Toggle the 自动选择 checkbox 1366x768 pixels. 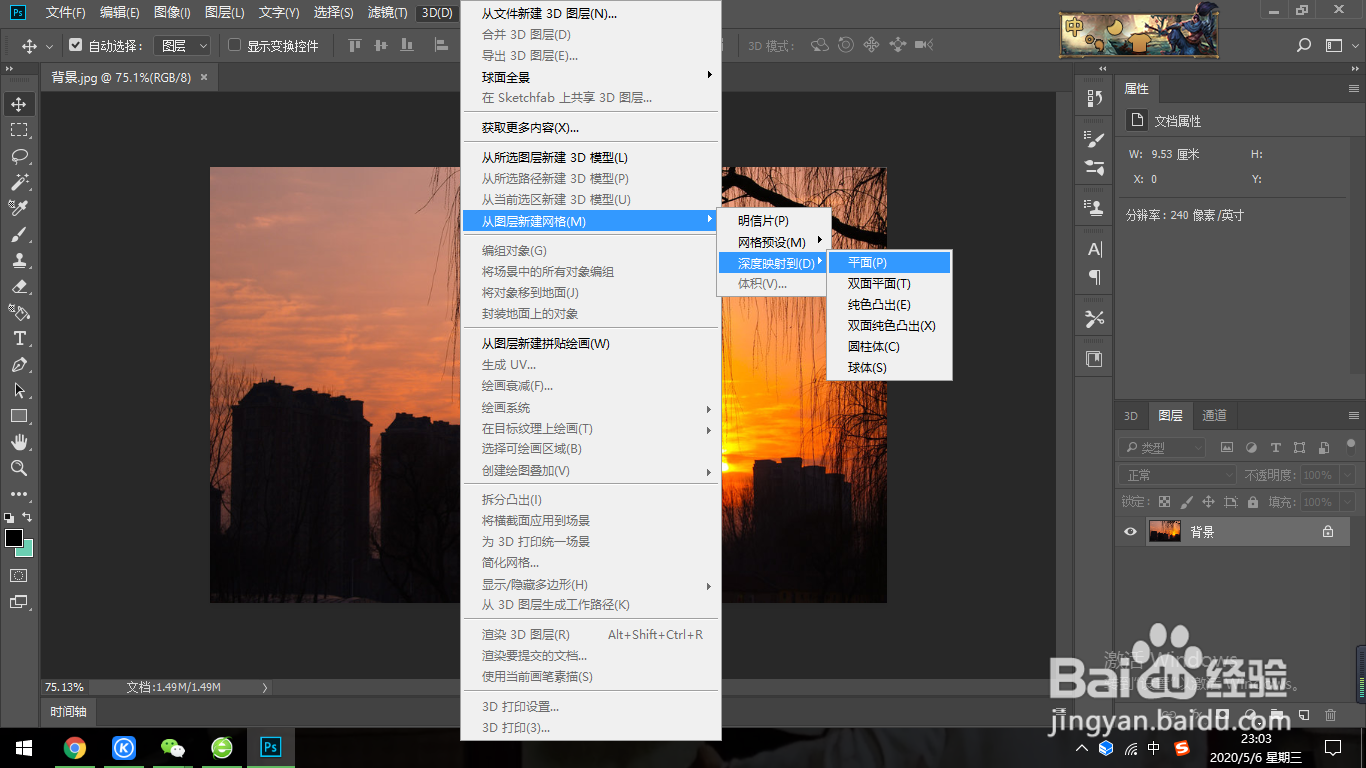pos(76,45)
